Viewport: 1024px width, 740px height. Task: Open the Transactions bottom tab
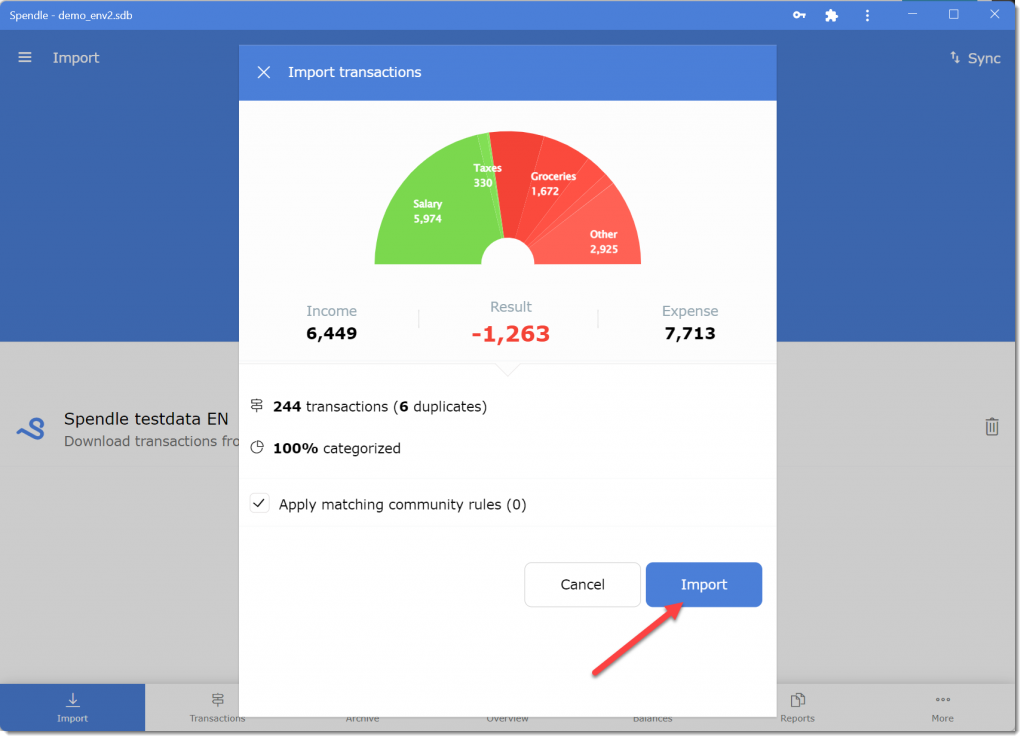click(217, 708)
